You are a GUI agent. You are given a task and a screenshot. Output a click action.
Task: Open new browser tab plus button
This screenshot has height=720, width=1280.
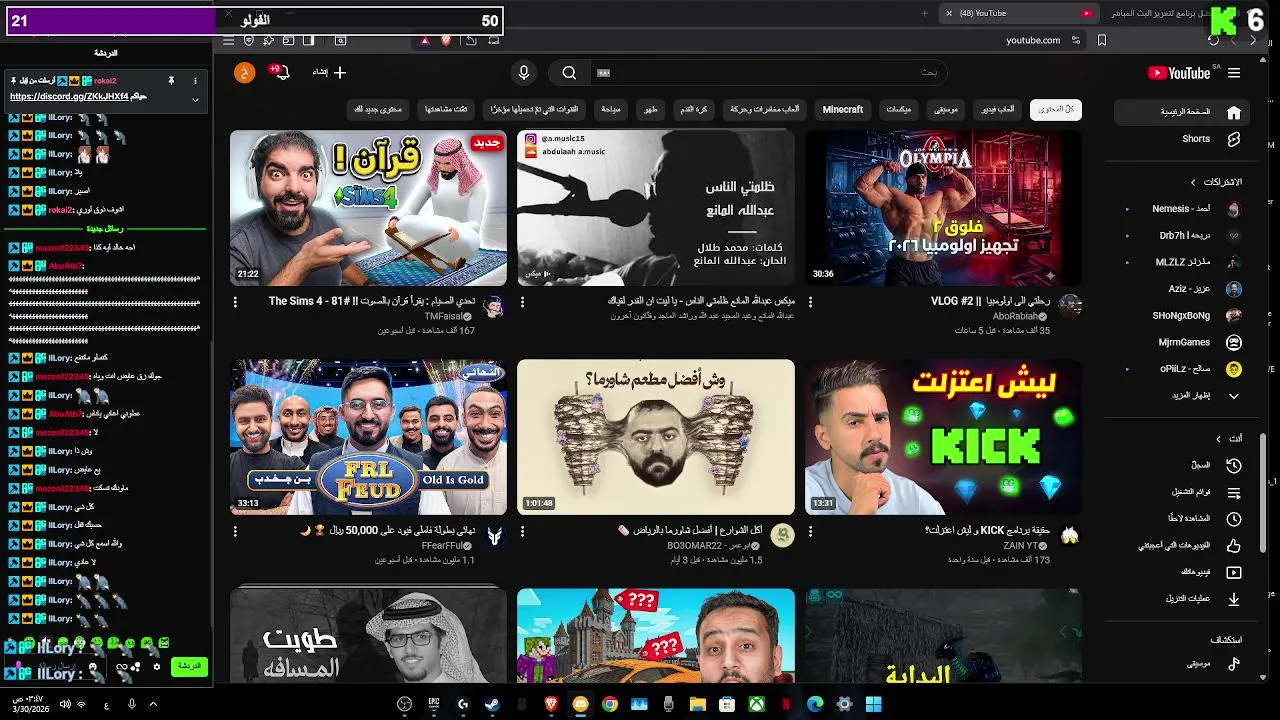(x=924, y=13)
